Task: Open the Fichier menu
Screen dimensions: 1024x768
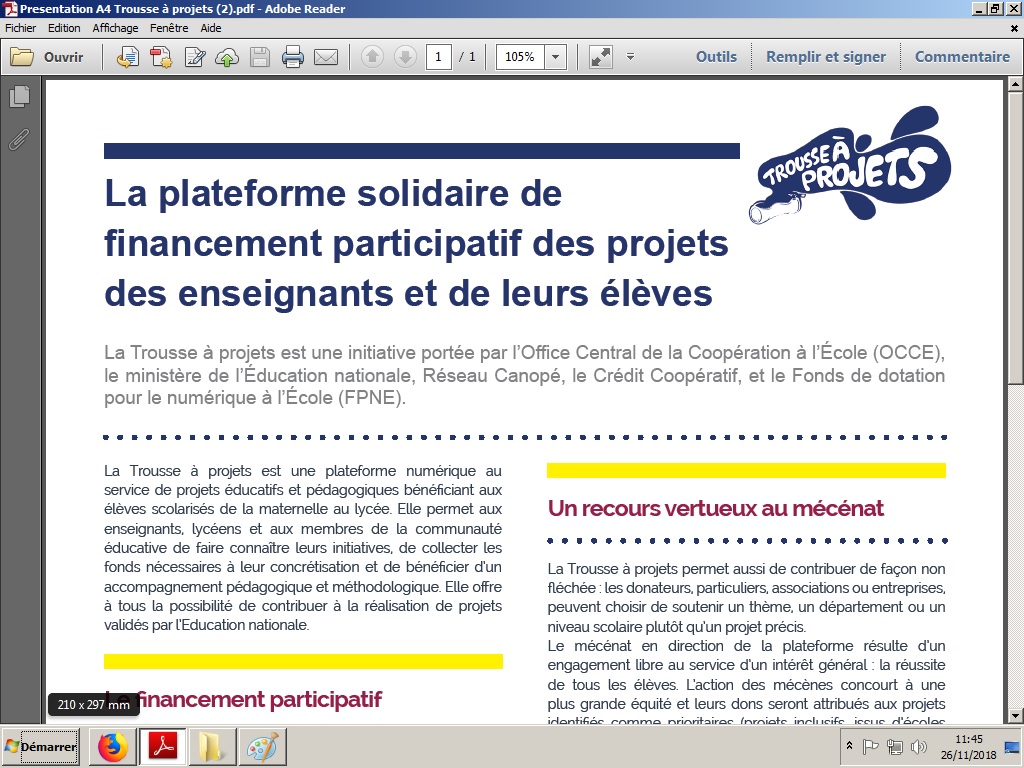Action: pos(21,28)
